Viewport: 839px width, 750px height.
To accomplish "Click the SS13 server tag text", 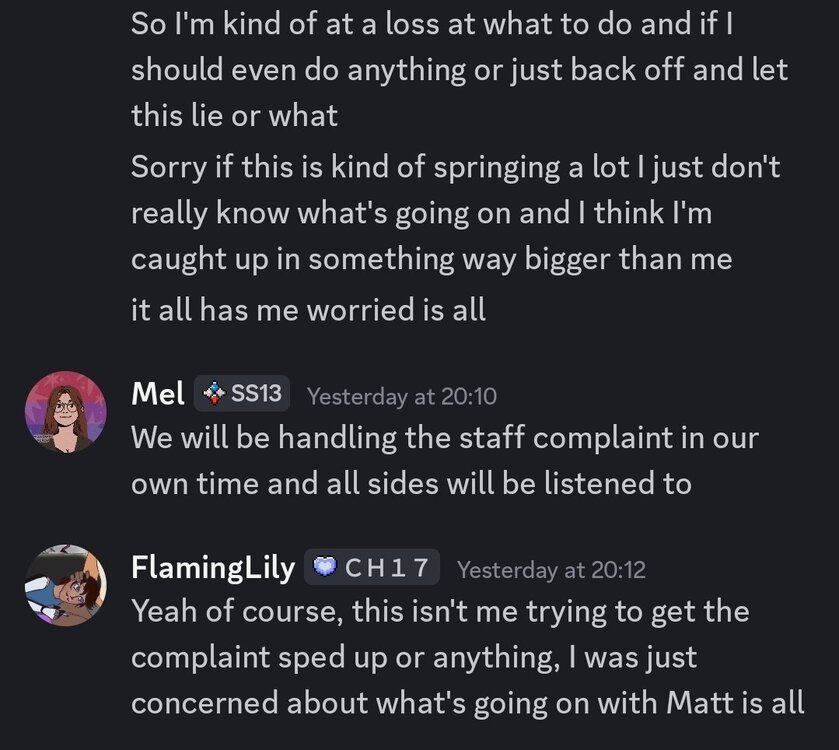I will pos(256,394).
